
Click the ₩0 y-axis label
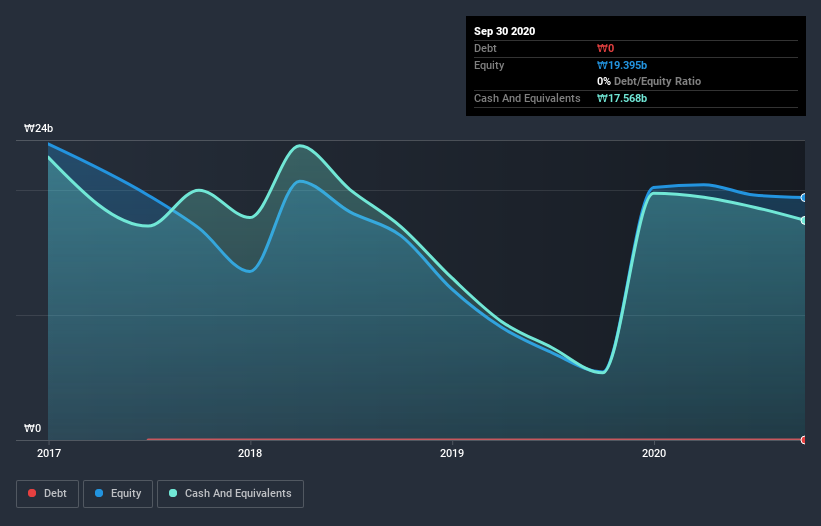click(32, 428)
